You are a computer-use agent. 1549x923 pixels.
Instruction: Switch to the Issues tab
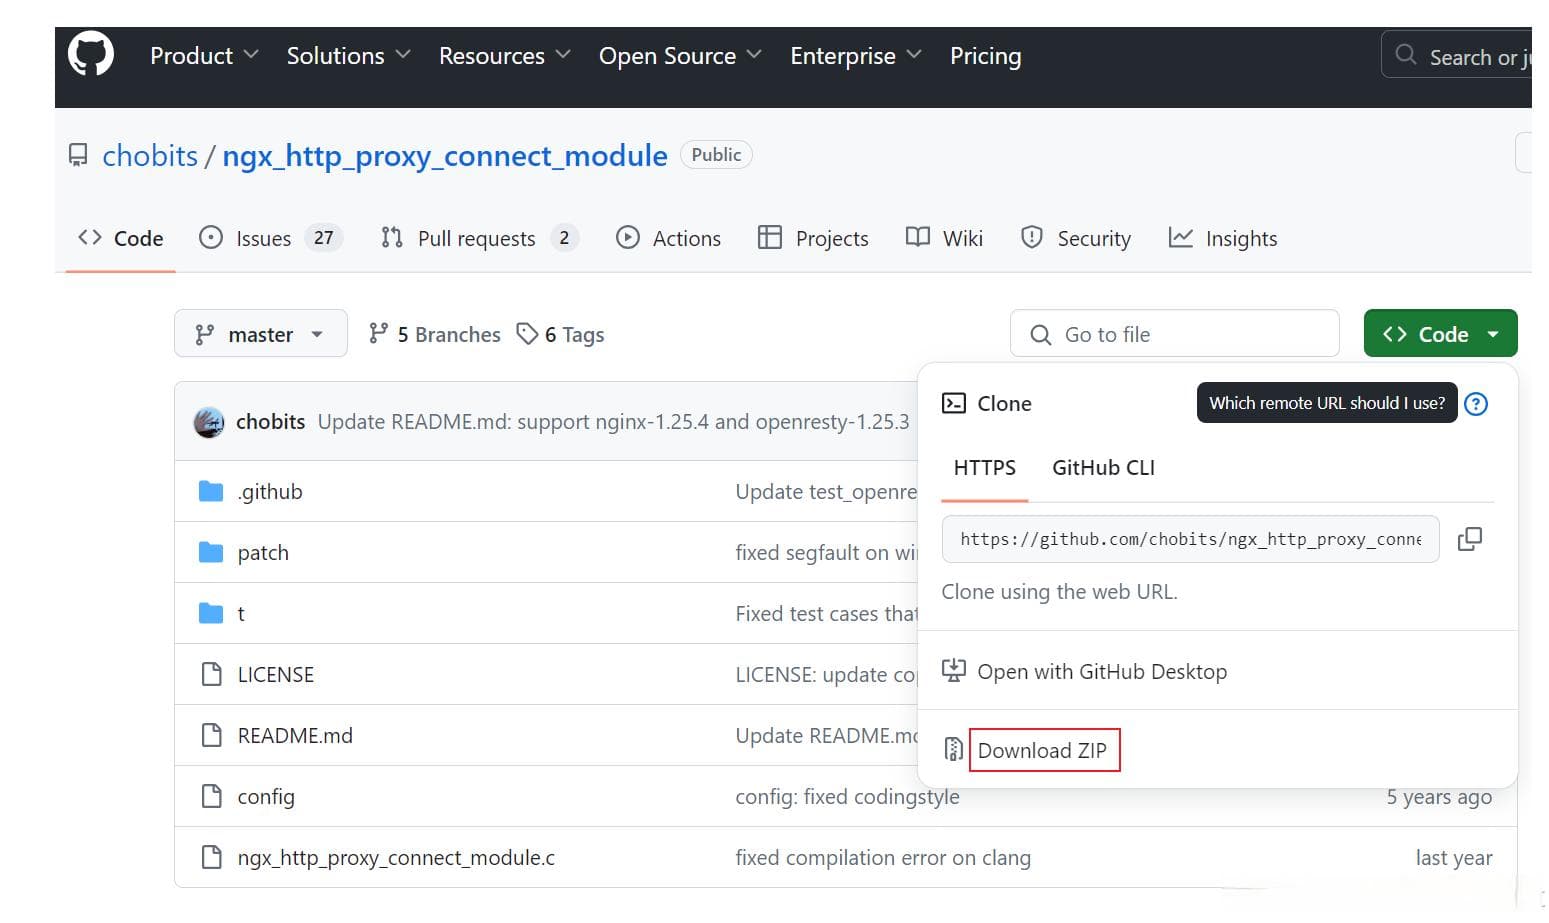270,238
